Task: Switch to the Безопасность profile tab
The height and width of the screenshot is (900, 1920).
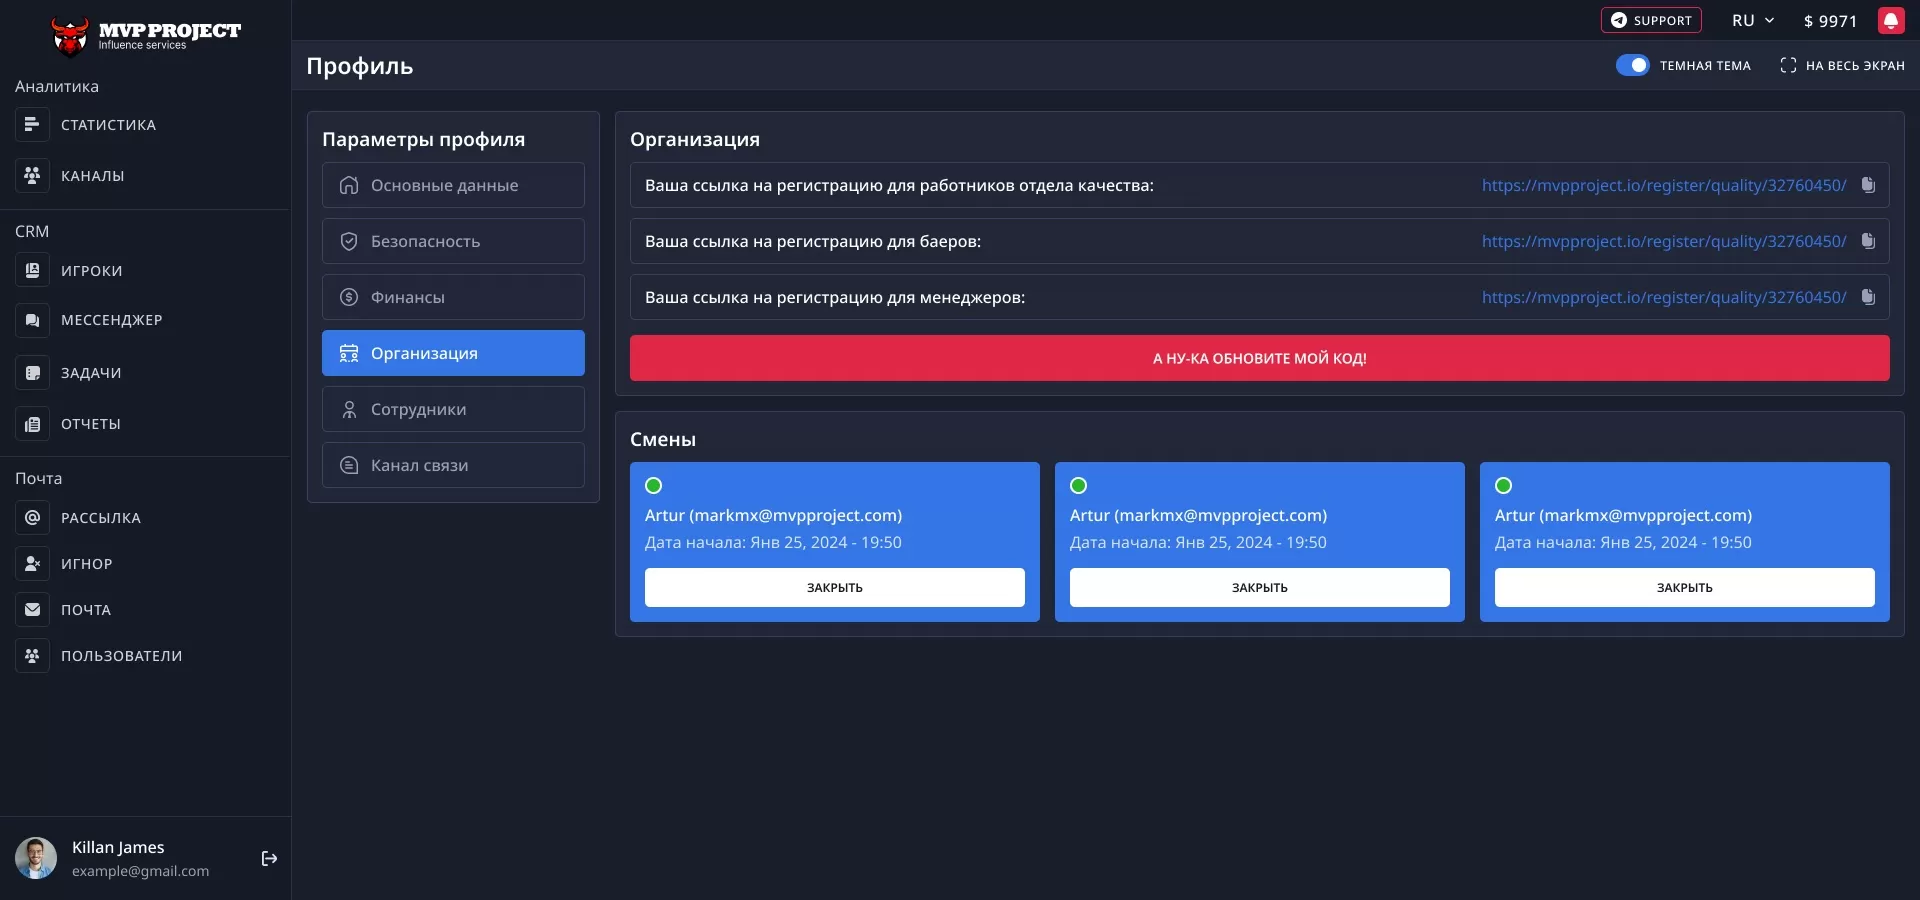Action: [452, 241]
